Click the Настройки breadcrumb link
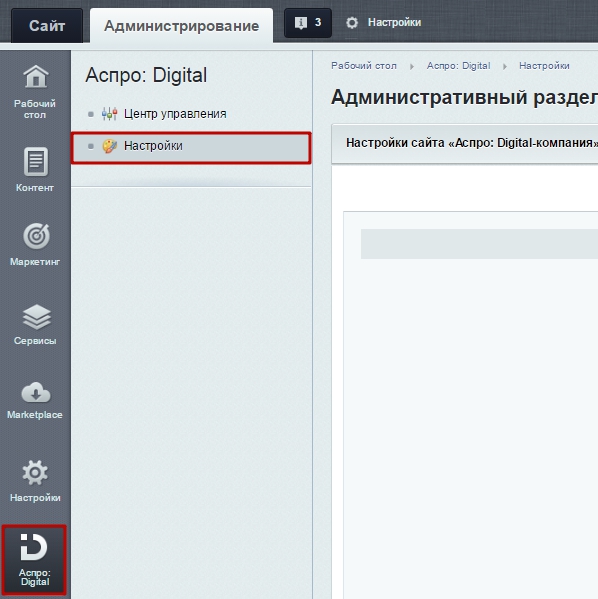Viewport: 598px width, 599px height. [x=544, y=66]
